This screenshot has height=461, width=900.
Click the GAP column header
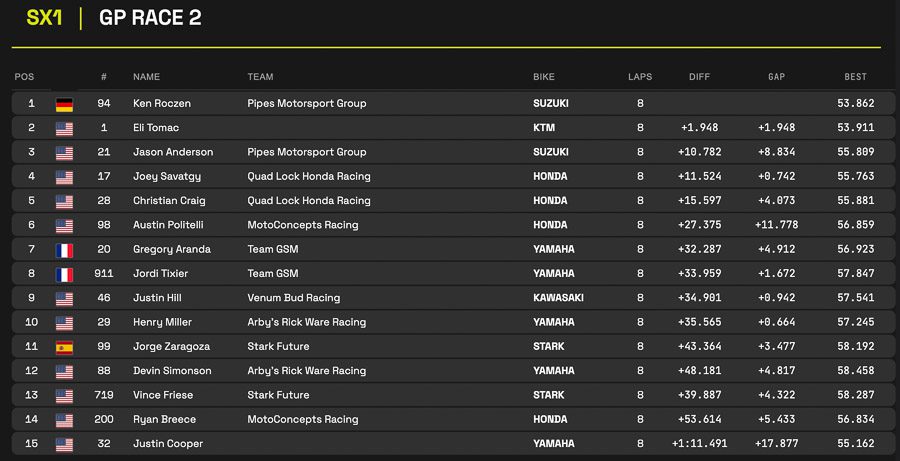click(776, 77)
